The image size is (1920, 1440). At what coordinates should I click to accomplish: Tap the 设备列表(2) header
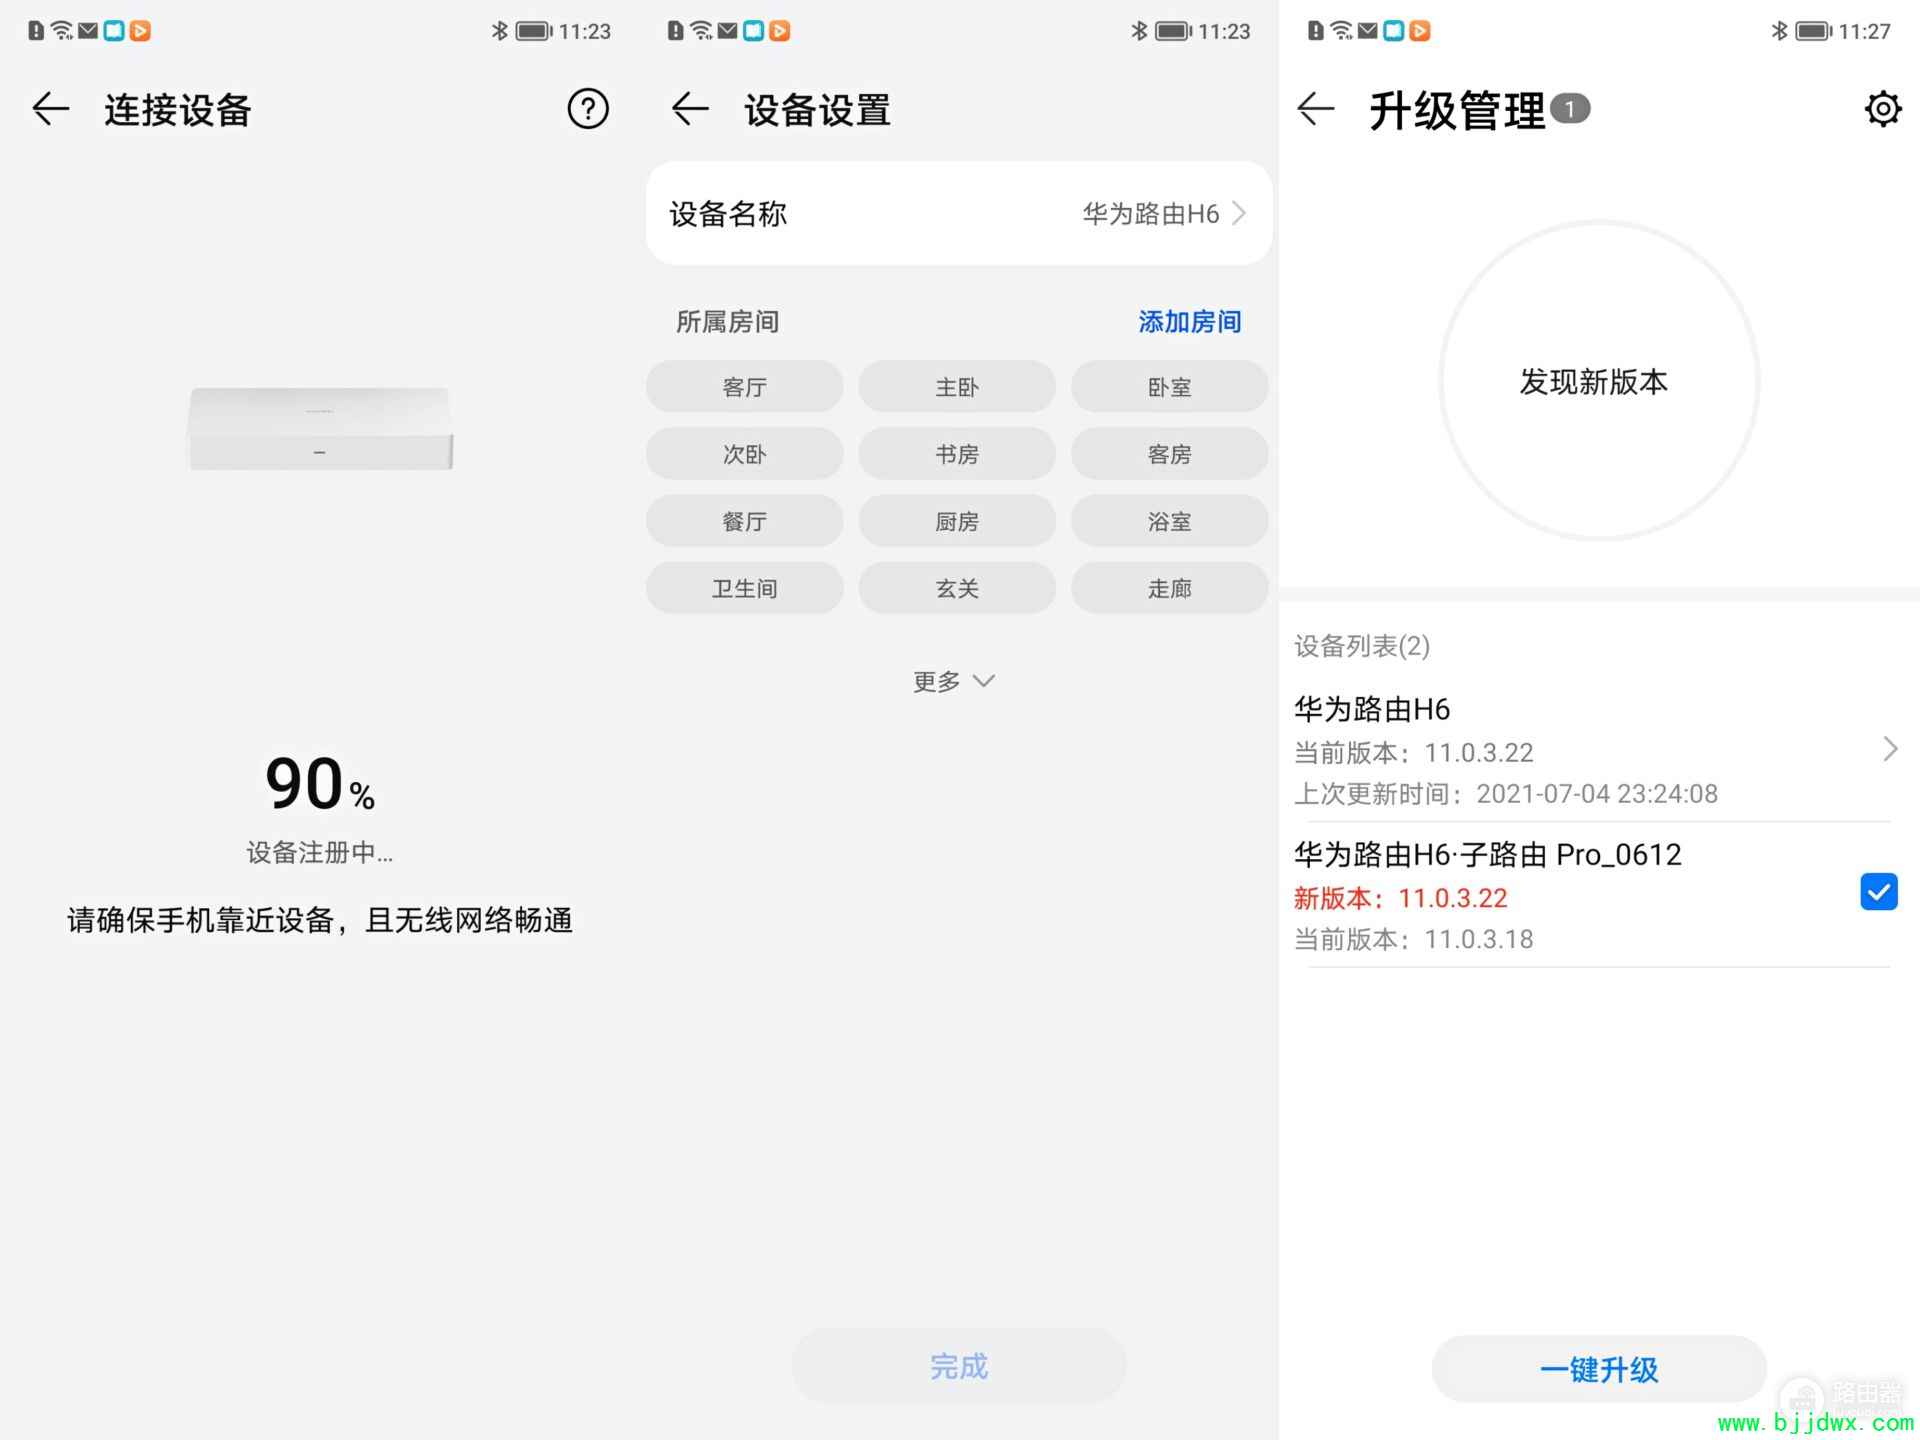click(x=1362, y=646)
